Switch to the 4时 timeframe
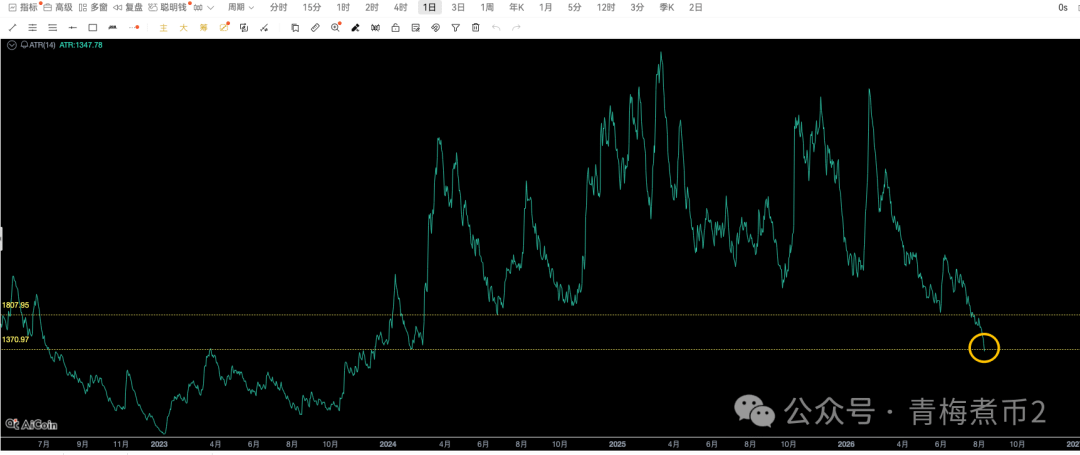1080x455 pixels. click(400, 8)
